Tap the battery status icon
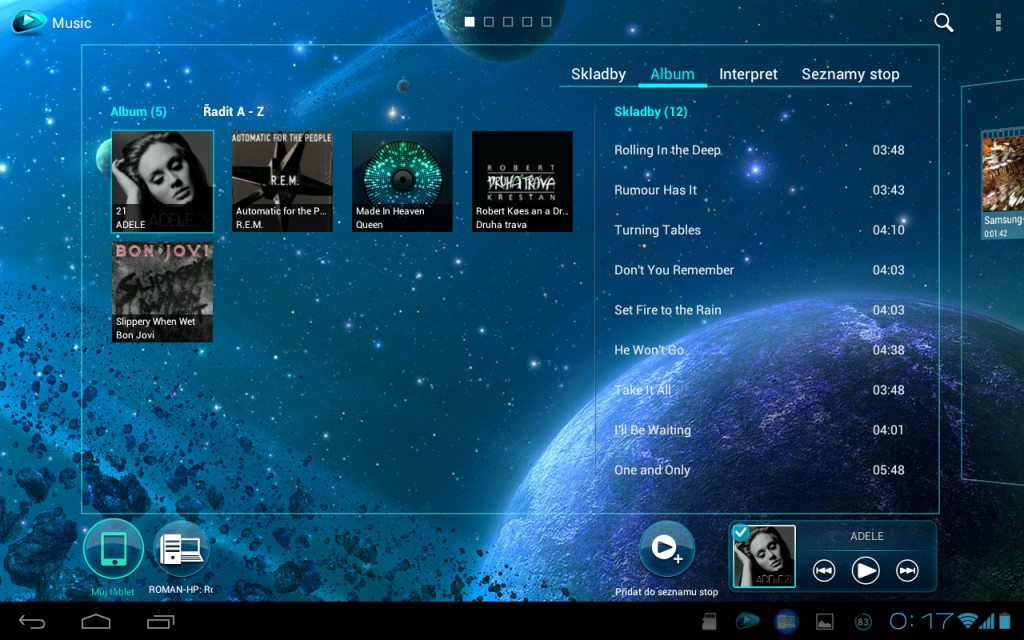1024x640 pixels. (x=1004, y=620)
